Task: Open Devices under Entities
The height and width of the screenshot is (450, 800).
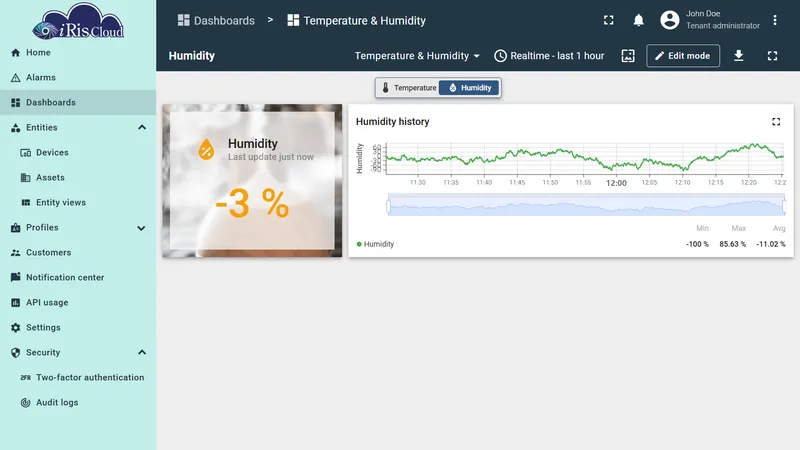Action: tap(78, 153)
